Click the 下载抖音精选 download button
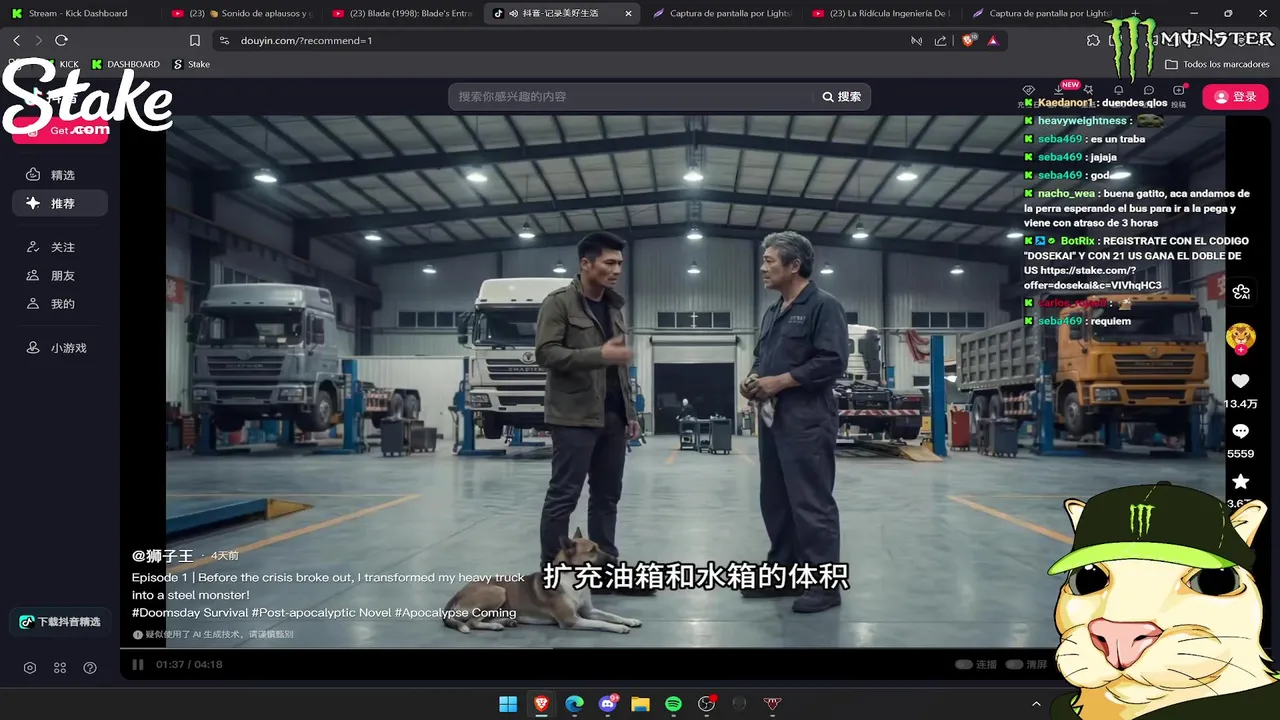1280x720 pixels. coord(60,622)
